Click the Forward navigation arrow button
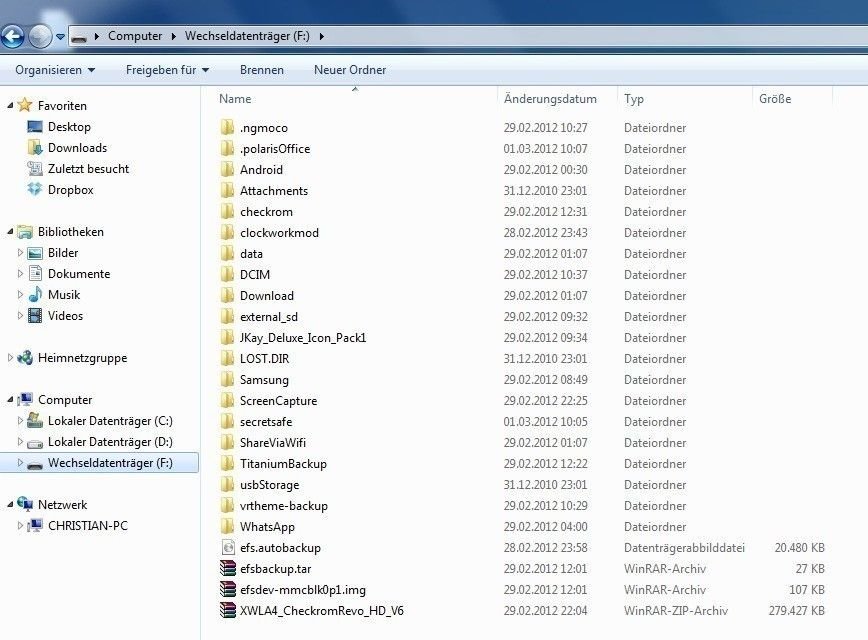The width and height of the screenshot is (868, 640). point(40,37)
